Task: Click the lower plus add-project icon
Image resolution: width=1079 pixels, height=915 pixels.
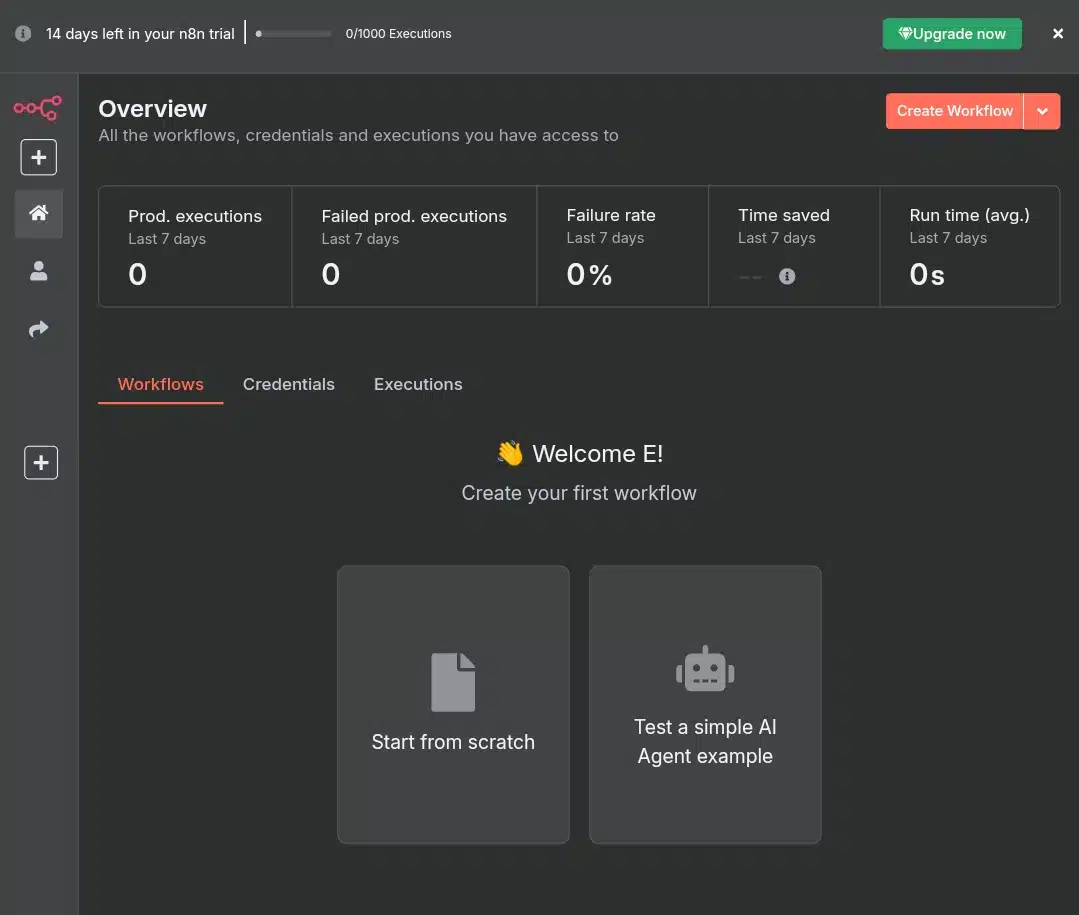Action: [x=41, y=462]
